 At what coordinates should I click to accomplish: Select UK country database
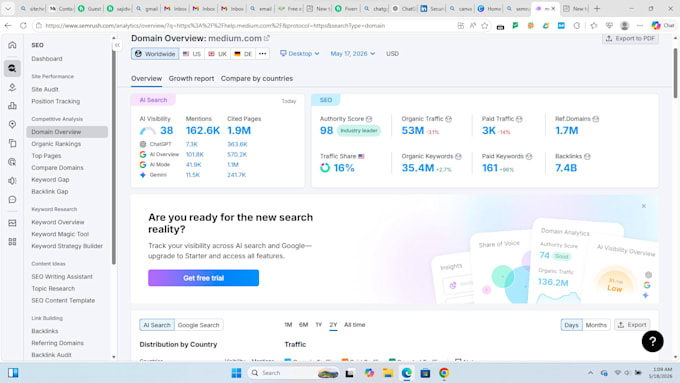[217, 54]
